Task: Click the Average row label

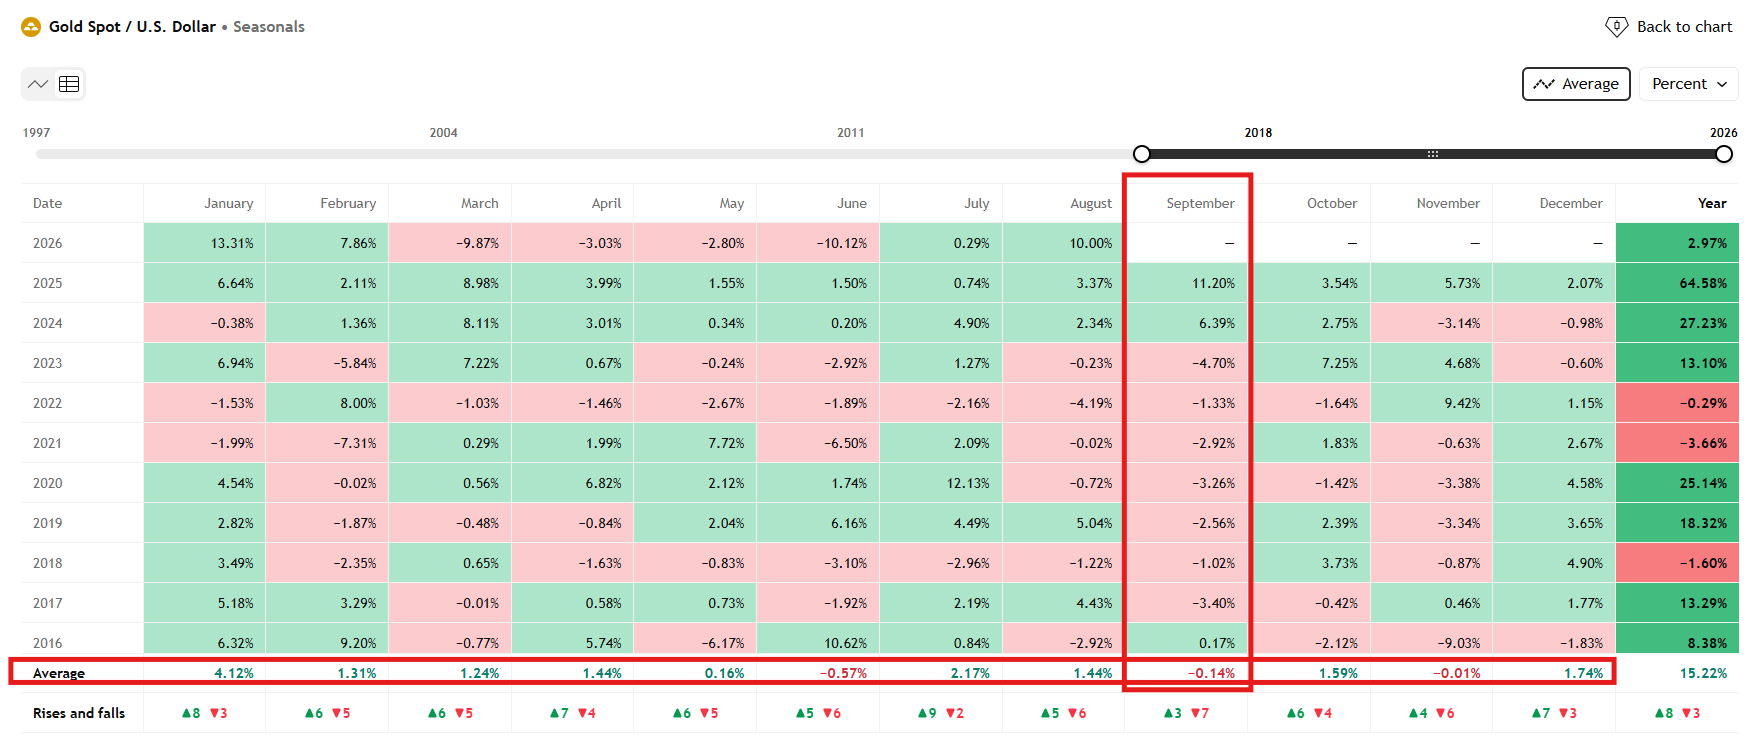Action: point(59,673)
